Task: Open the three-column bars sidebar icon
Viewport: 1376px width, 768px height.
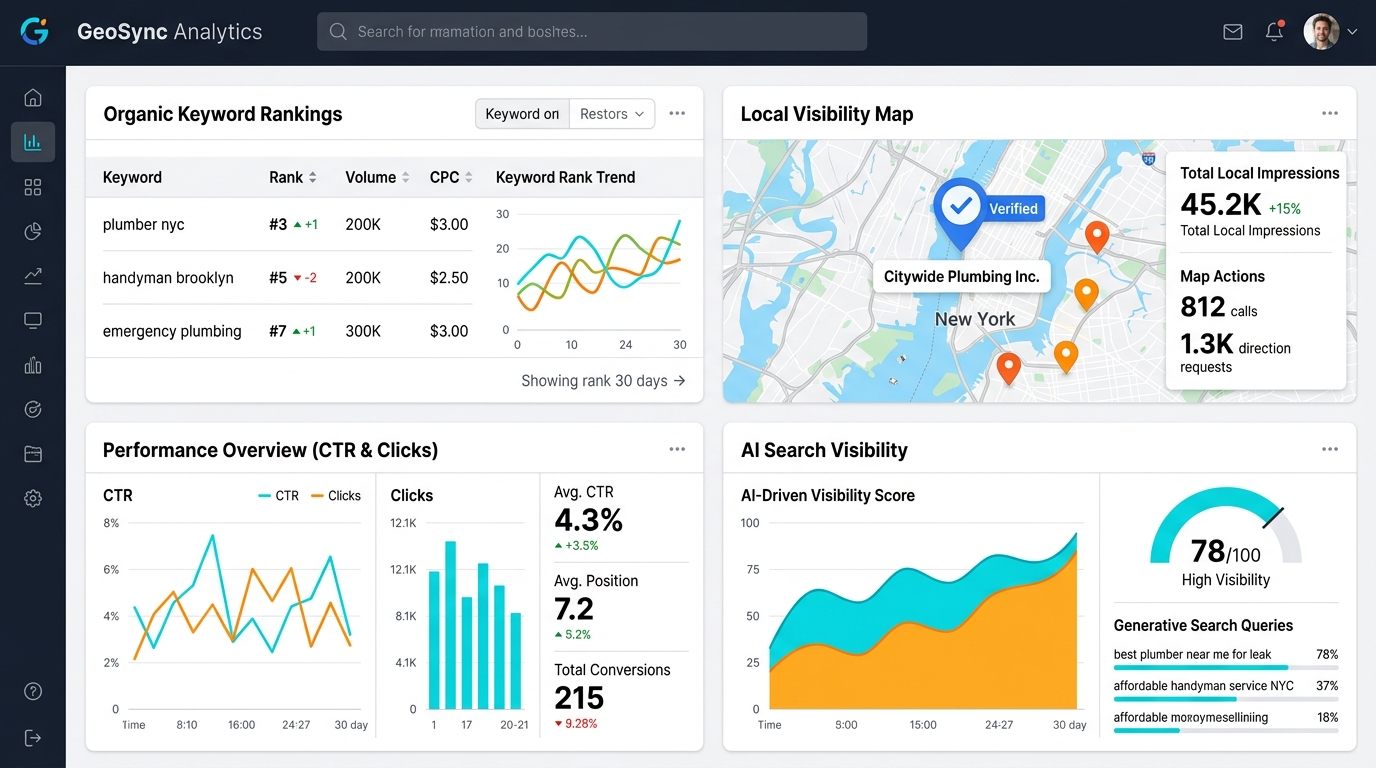Action: (x=33, y=365)
